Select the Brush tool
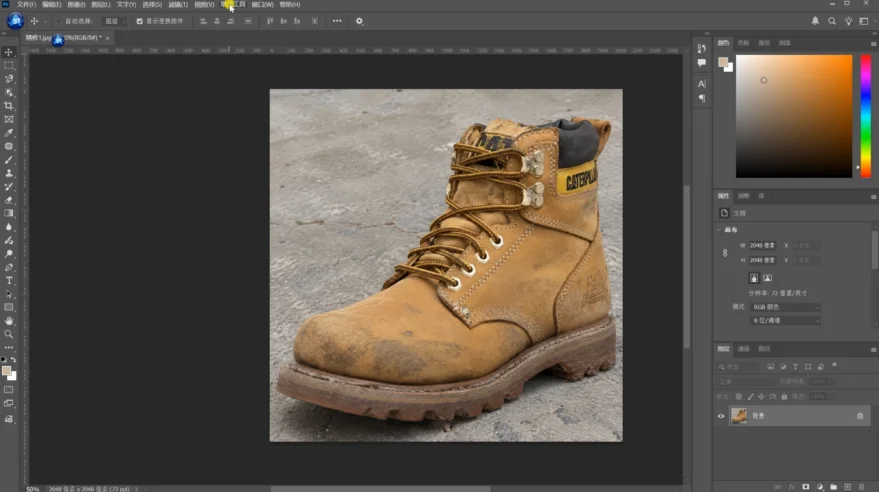 pyautogui.click(x=9, y=160)
